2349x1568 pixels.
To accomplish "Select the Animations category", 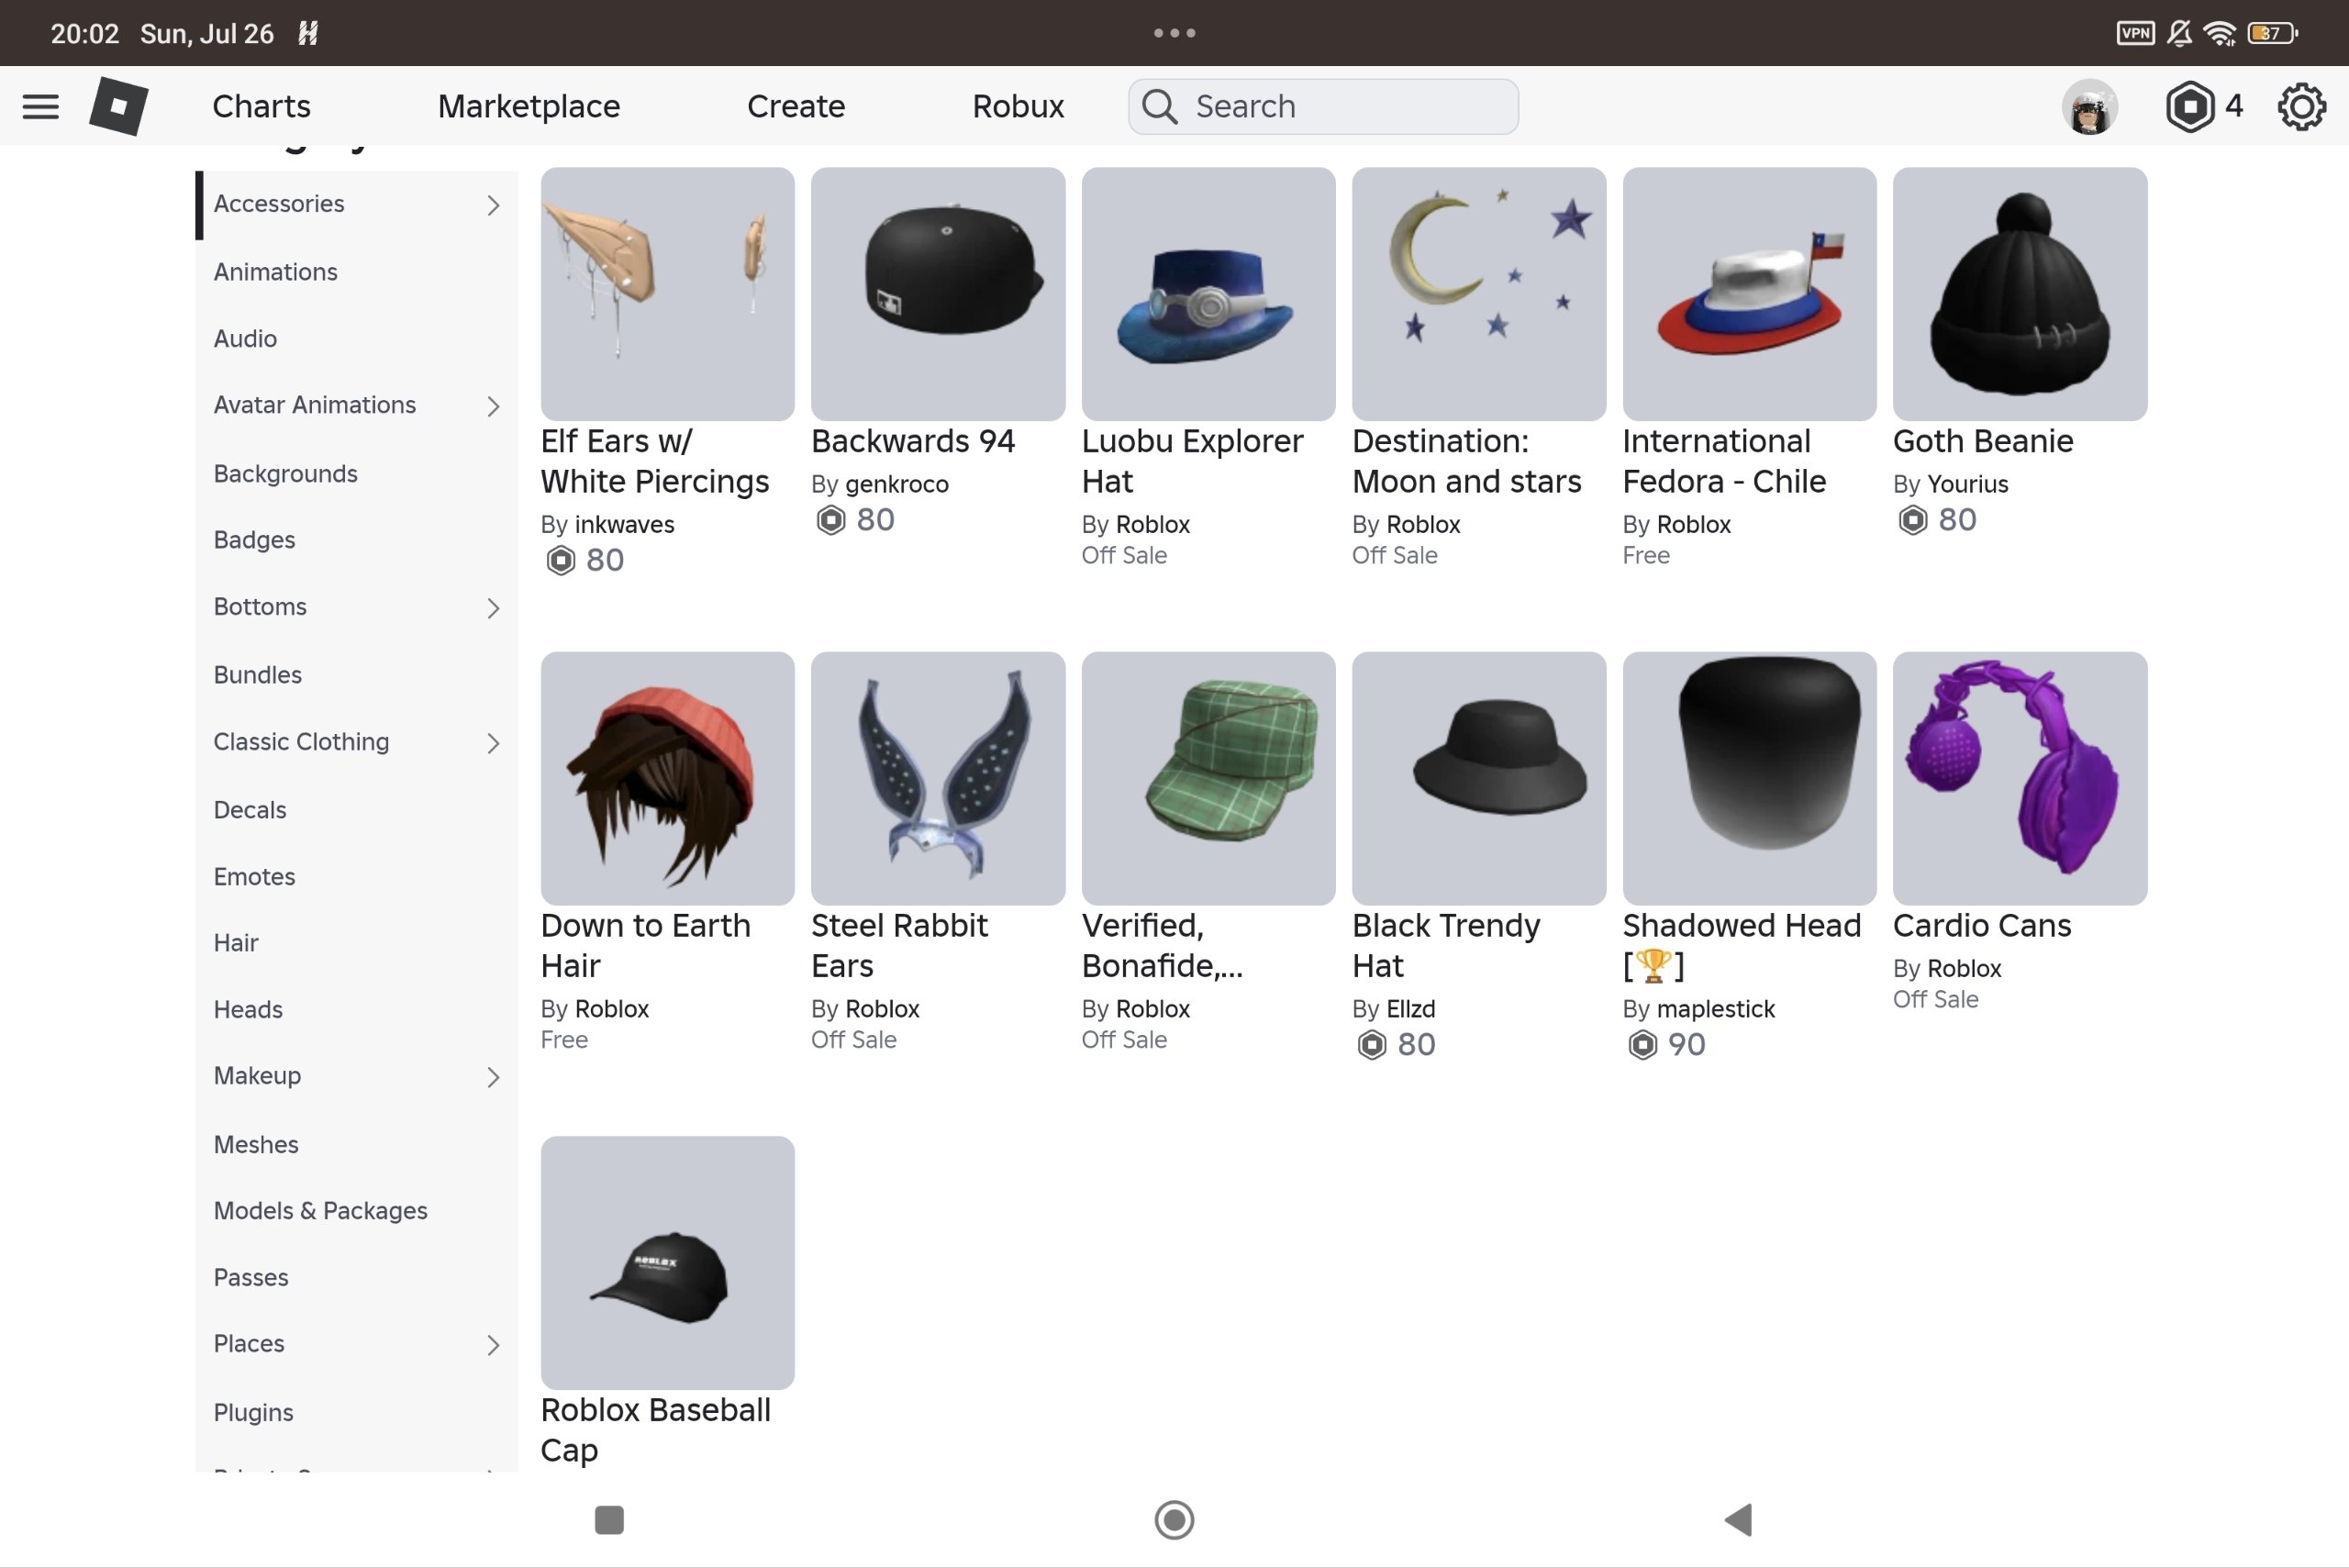I will 275,272.
